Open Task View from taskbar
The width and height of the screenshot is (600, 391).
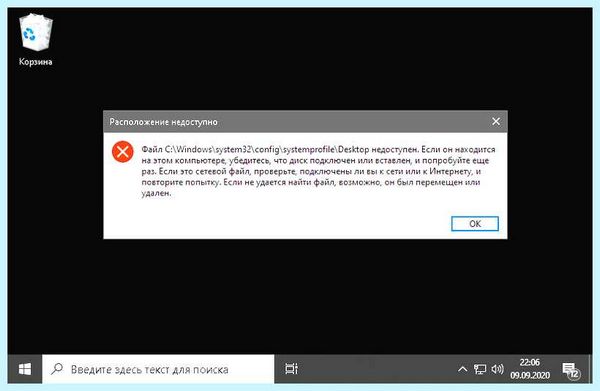(291, 369)
